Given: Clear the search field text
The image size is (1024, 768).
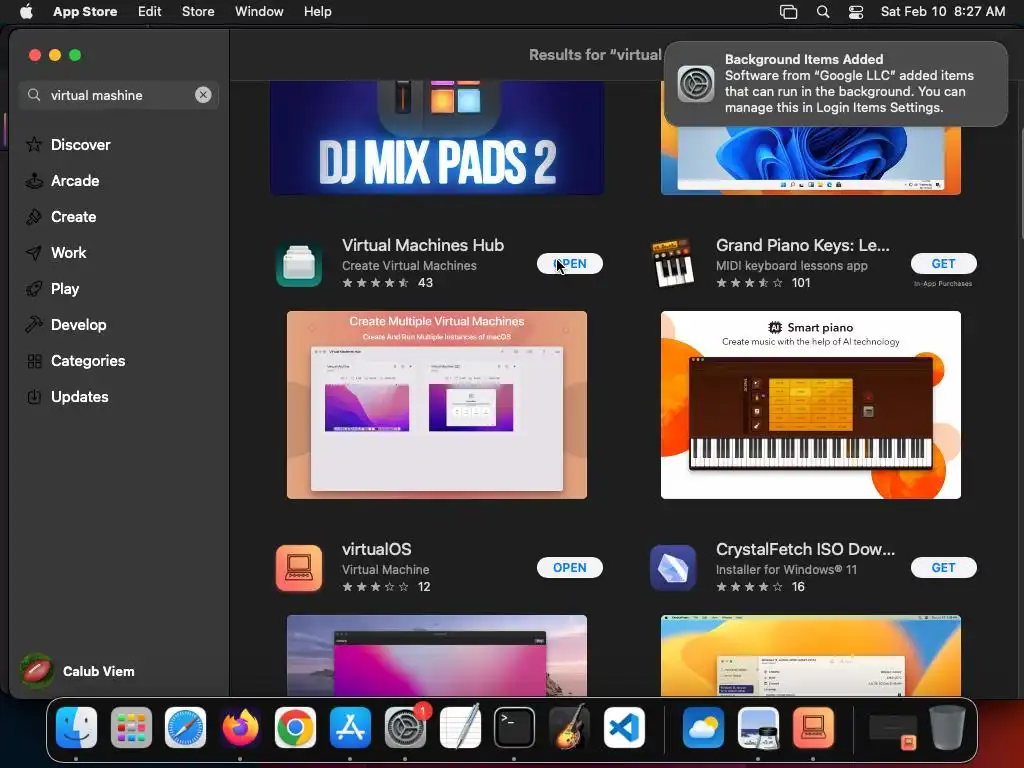Looking at the screenshot, I should 203,95.
